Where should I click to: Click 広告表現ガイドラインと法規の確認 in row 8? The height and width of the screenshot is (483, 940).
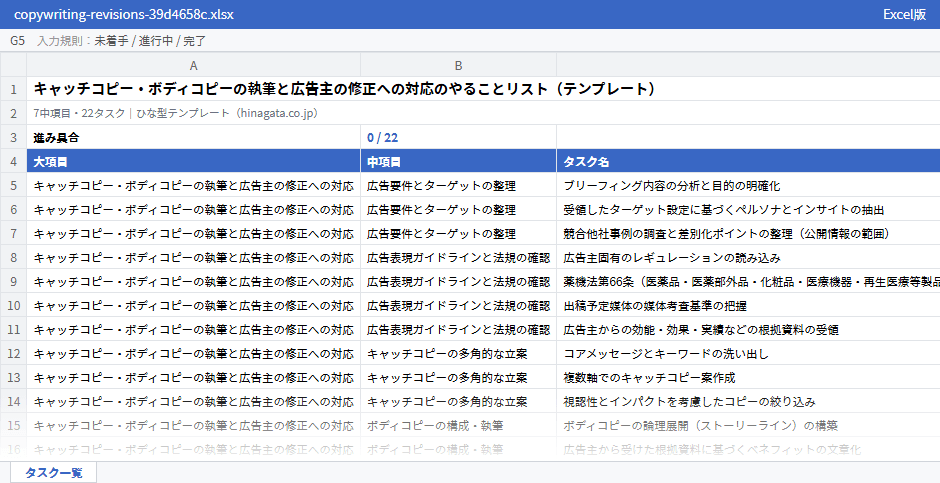[x=459, y=258]
